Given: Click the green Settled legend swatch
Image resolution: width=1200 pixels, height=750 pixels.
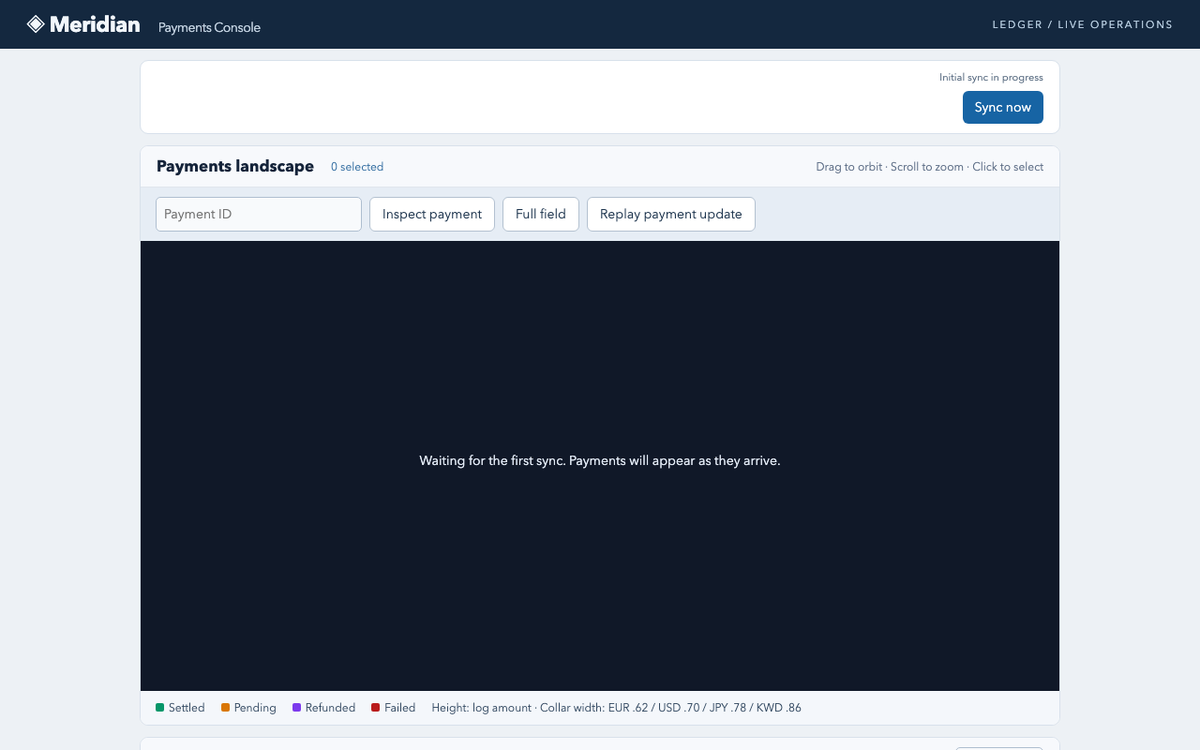Looking at the screenshot, I should coord(160,708).
